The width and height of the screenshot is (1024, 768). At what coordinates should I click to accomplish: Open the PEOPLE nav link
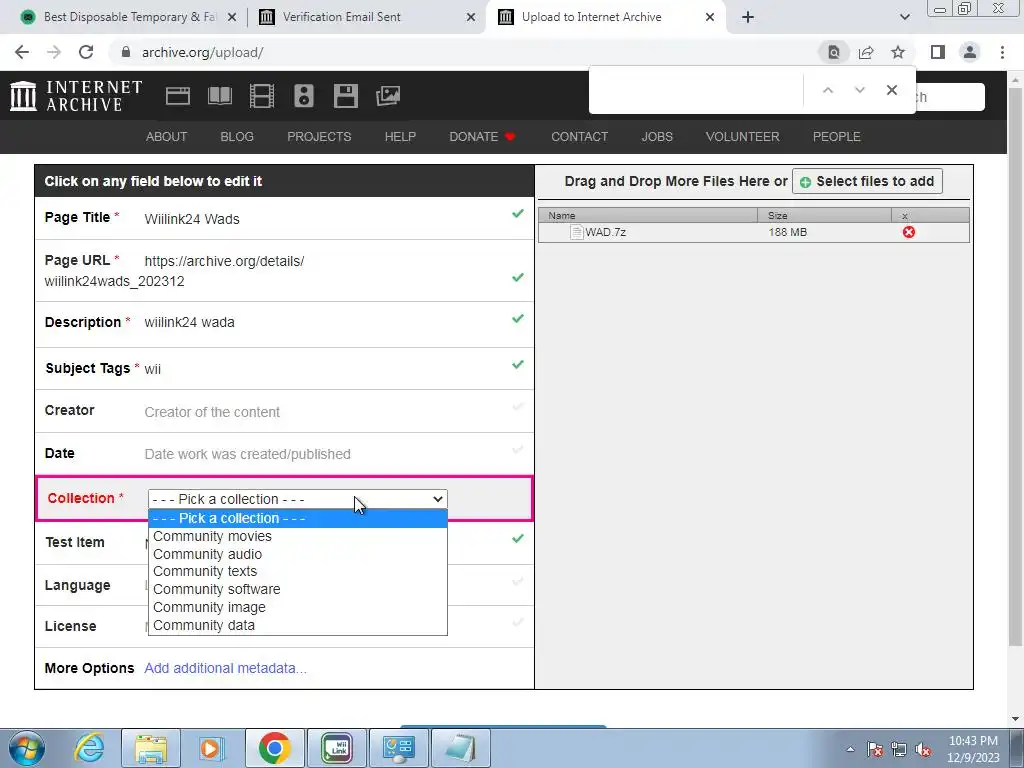coord(837,136)
